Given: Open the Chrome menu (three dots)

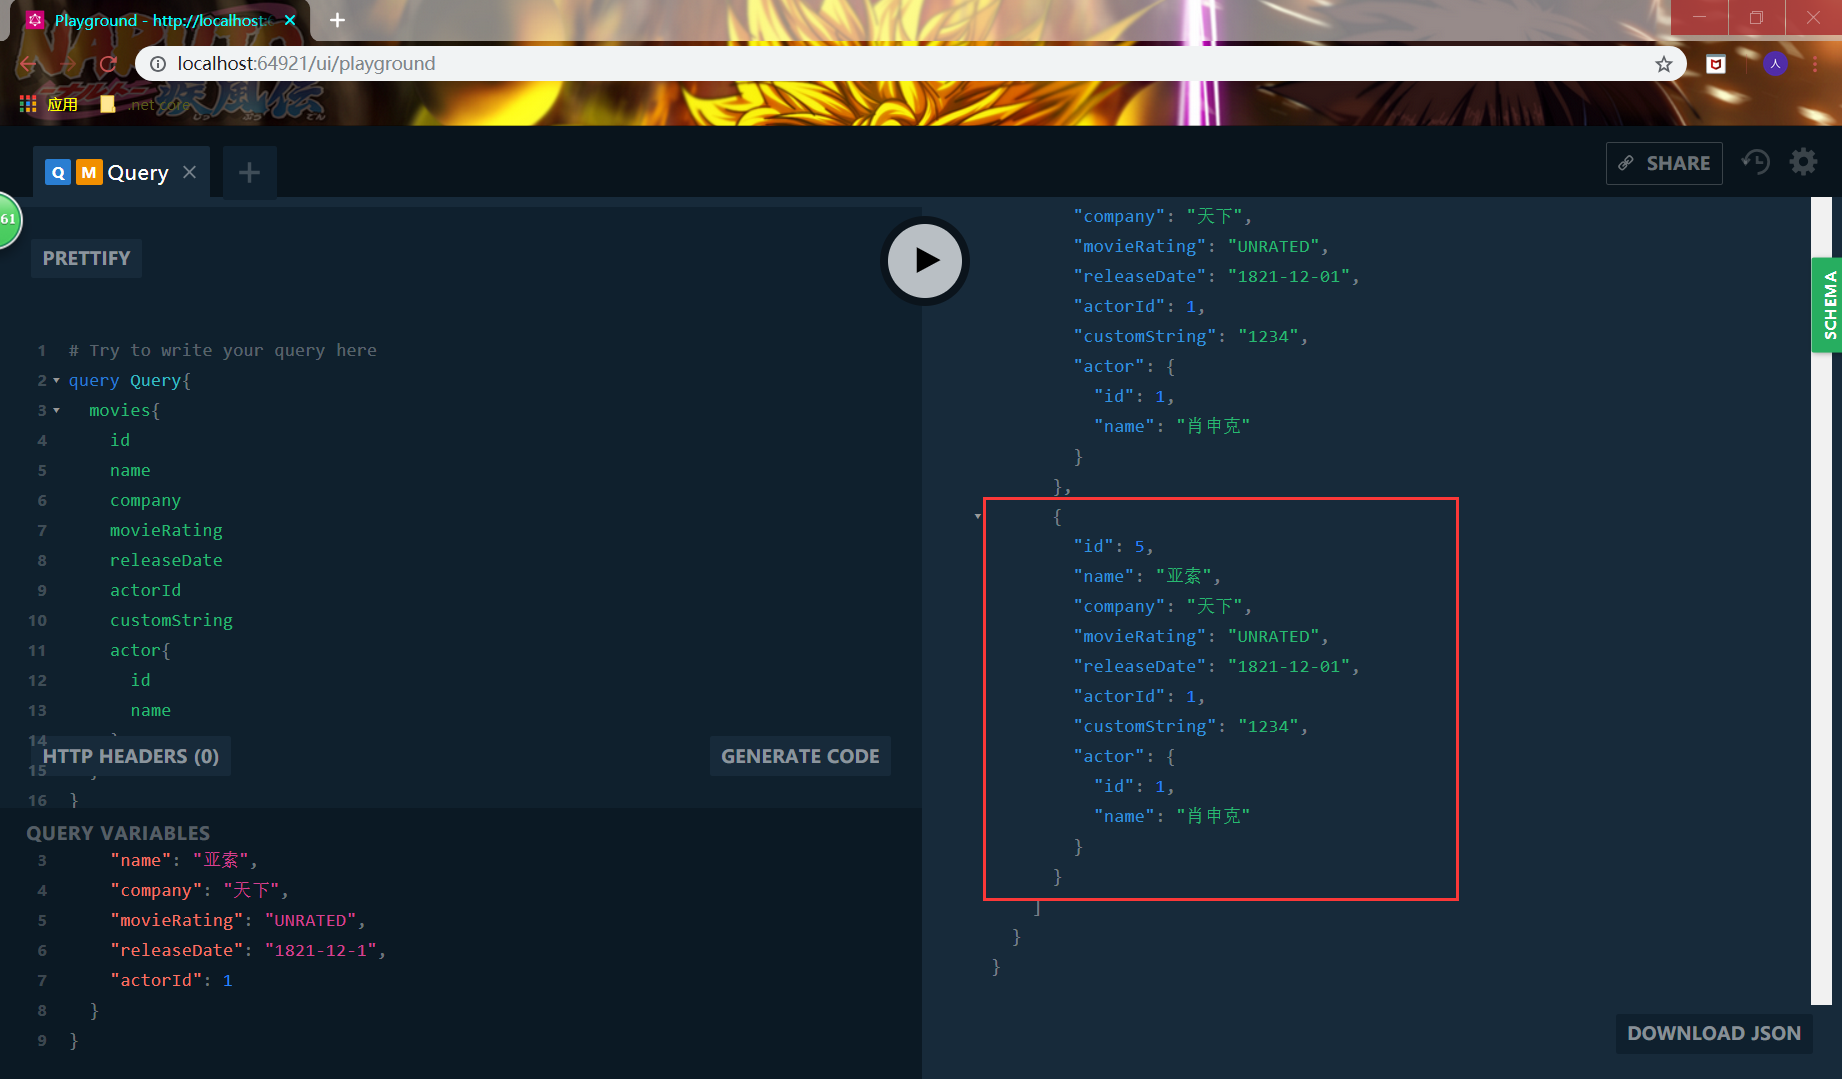Looking at the screenshot, I should point(1815,64).
